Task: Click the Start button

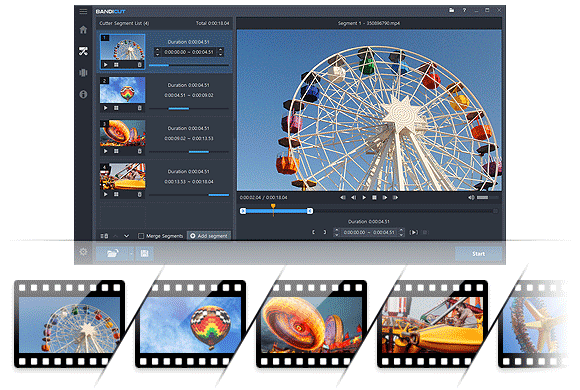Action: point(478,254)
